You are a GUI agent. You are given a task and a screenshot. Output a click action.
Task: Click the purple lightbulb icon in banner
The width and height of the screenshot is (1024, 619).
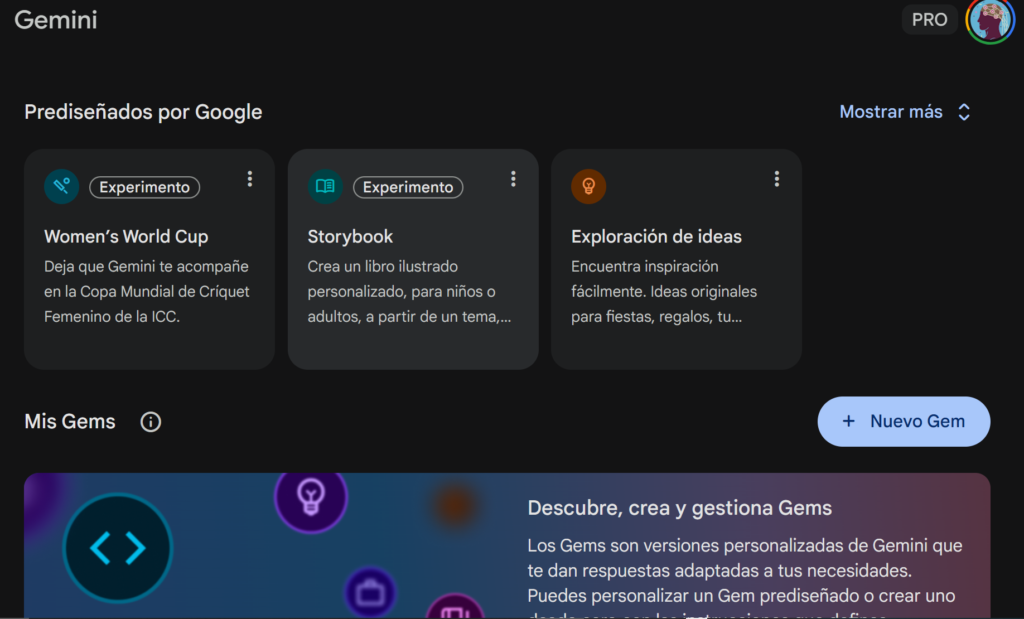[x=310, y=497]
